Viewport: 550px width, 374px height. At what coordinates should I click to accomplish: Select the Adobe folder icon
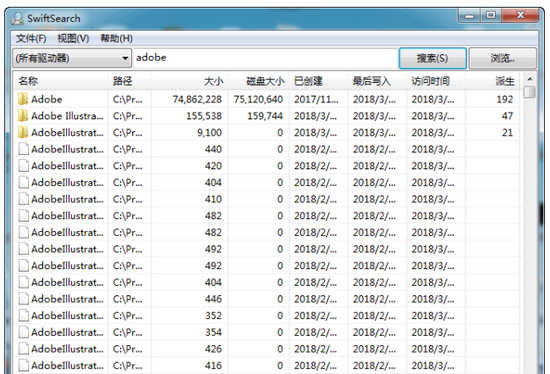click(23, 99)
